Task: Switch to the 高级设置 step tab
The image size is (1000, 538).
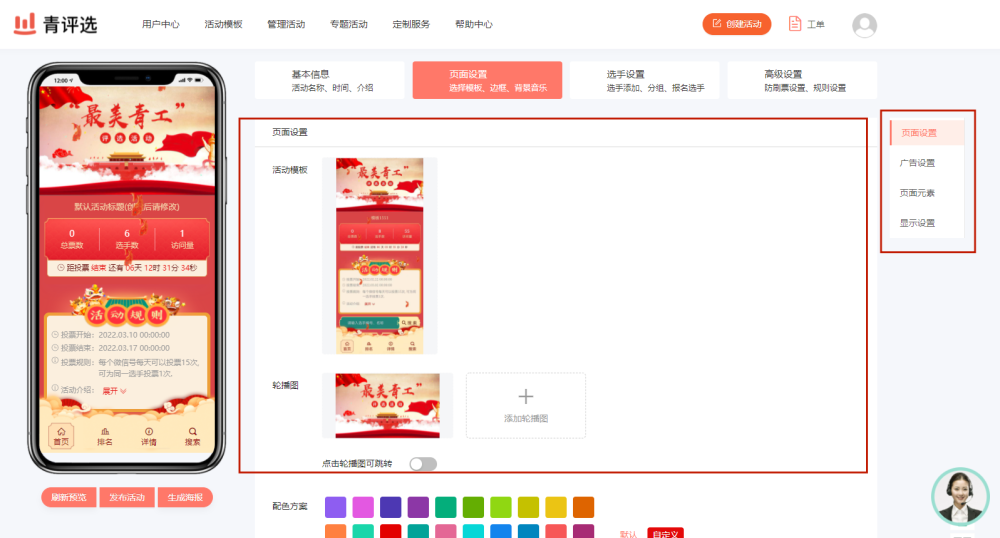Action: (802, 80)
